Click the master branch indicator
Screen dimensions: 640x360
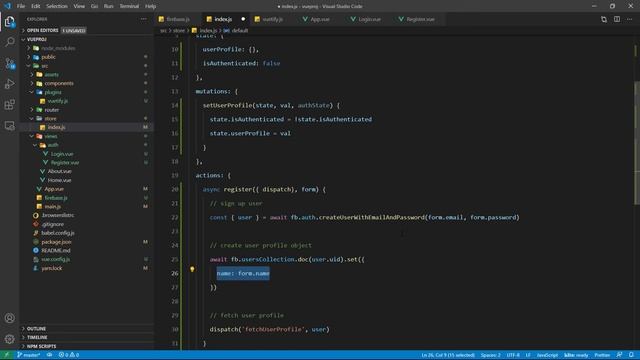tap(29, 355)
